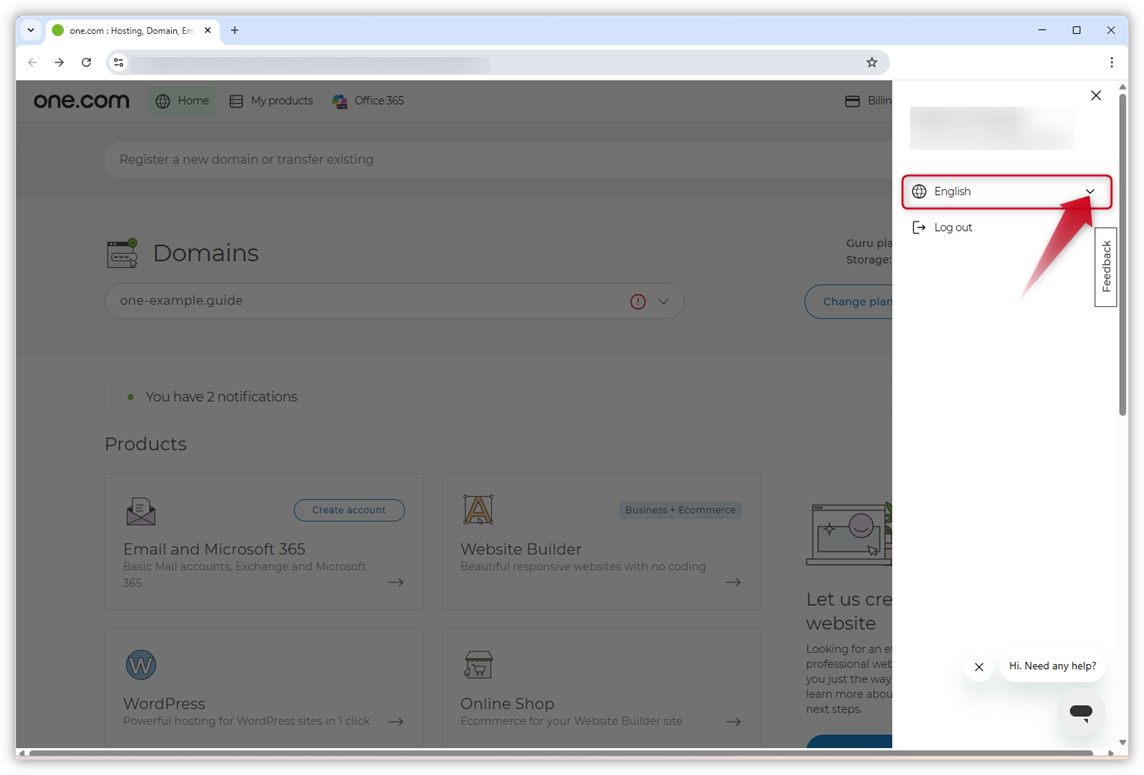Click the Create account button
The width and height of the screenshot is (1144, 775).
tap(349, 510)
